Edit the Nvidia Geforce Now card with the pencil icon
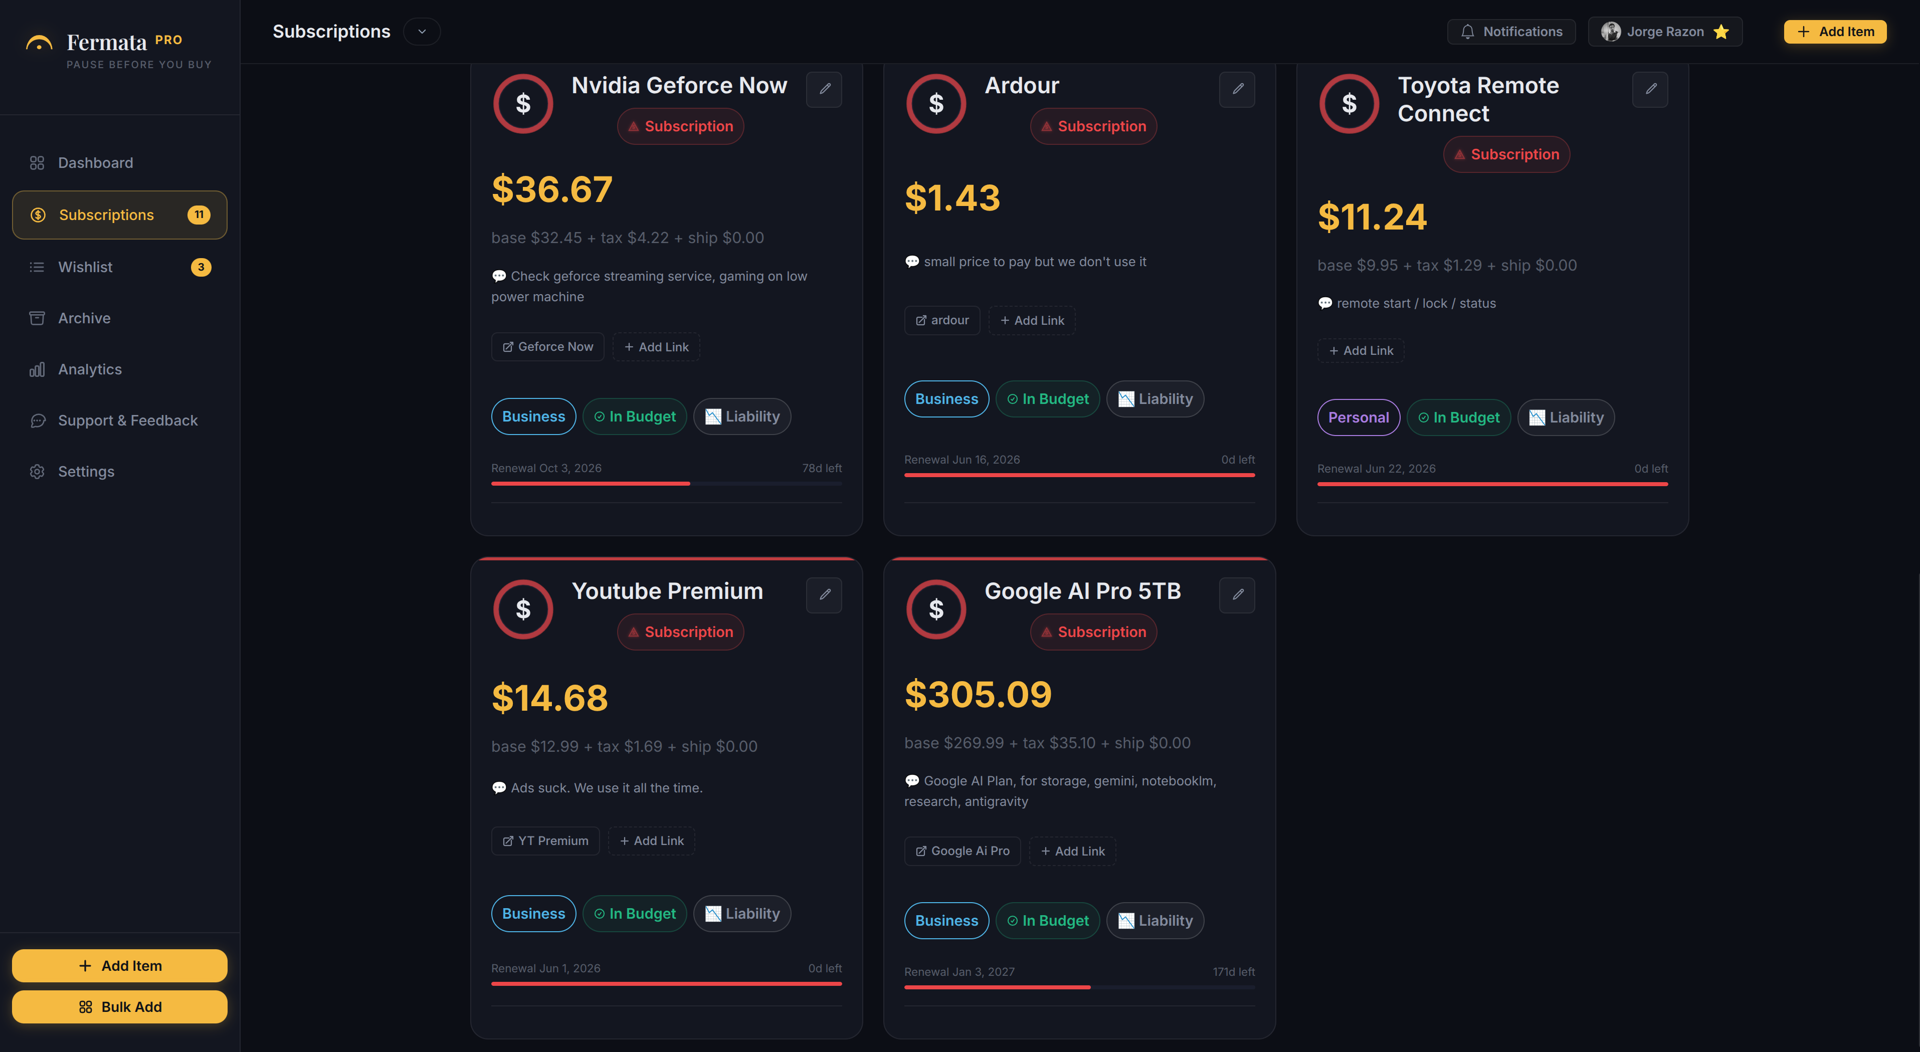Viewport: 1920px width, 1052px height. click(824, 89)
